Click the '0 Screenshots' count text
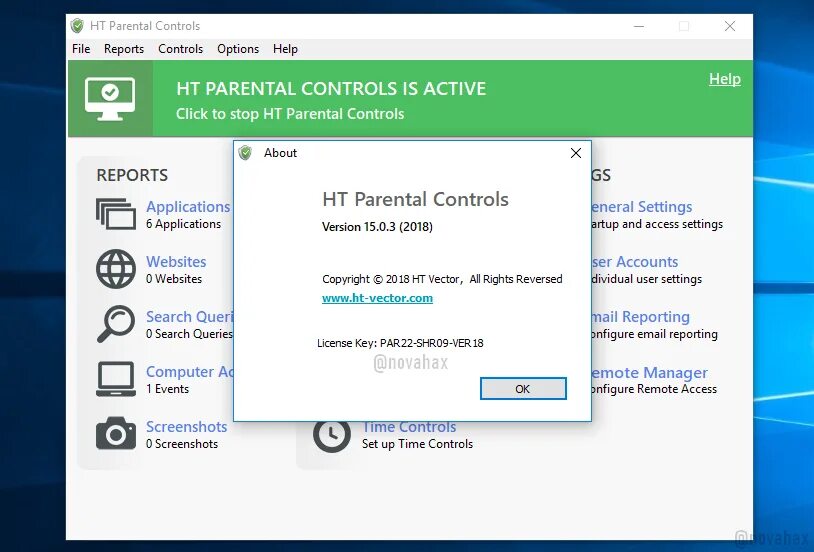Viewport: 814px width, 552px height. coord(182,444)
